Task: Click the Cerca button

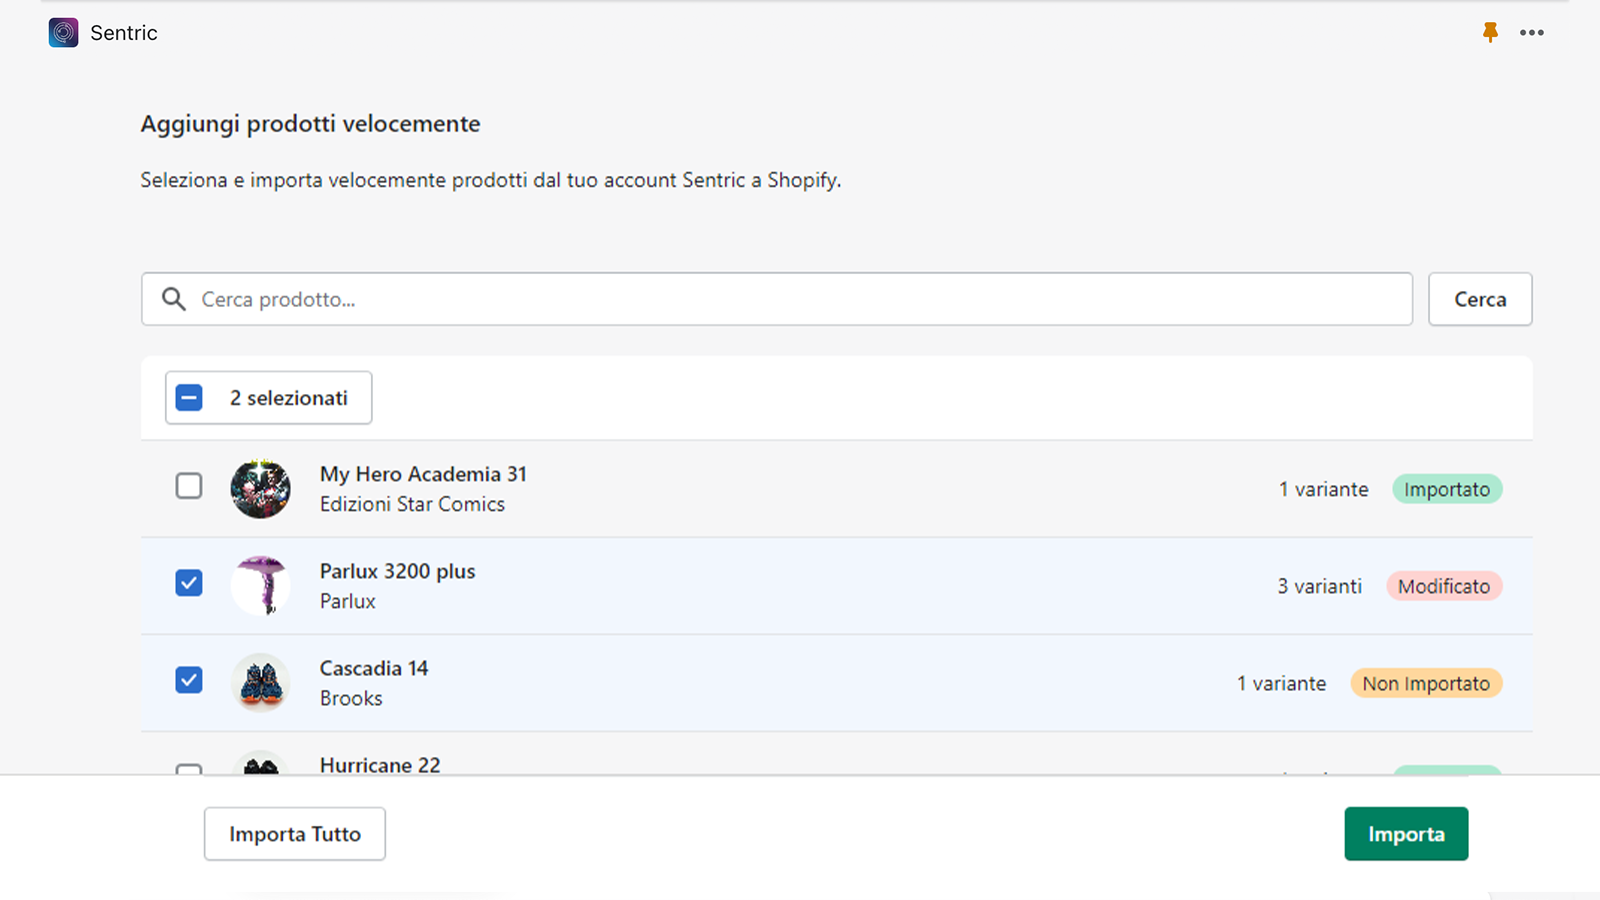Action: click(1480, 299)
